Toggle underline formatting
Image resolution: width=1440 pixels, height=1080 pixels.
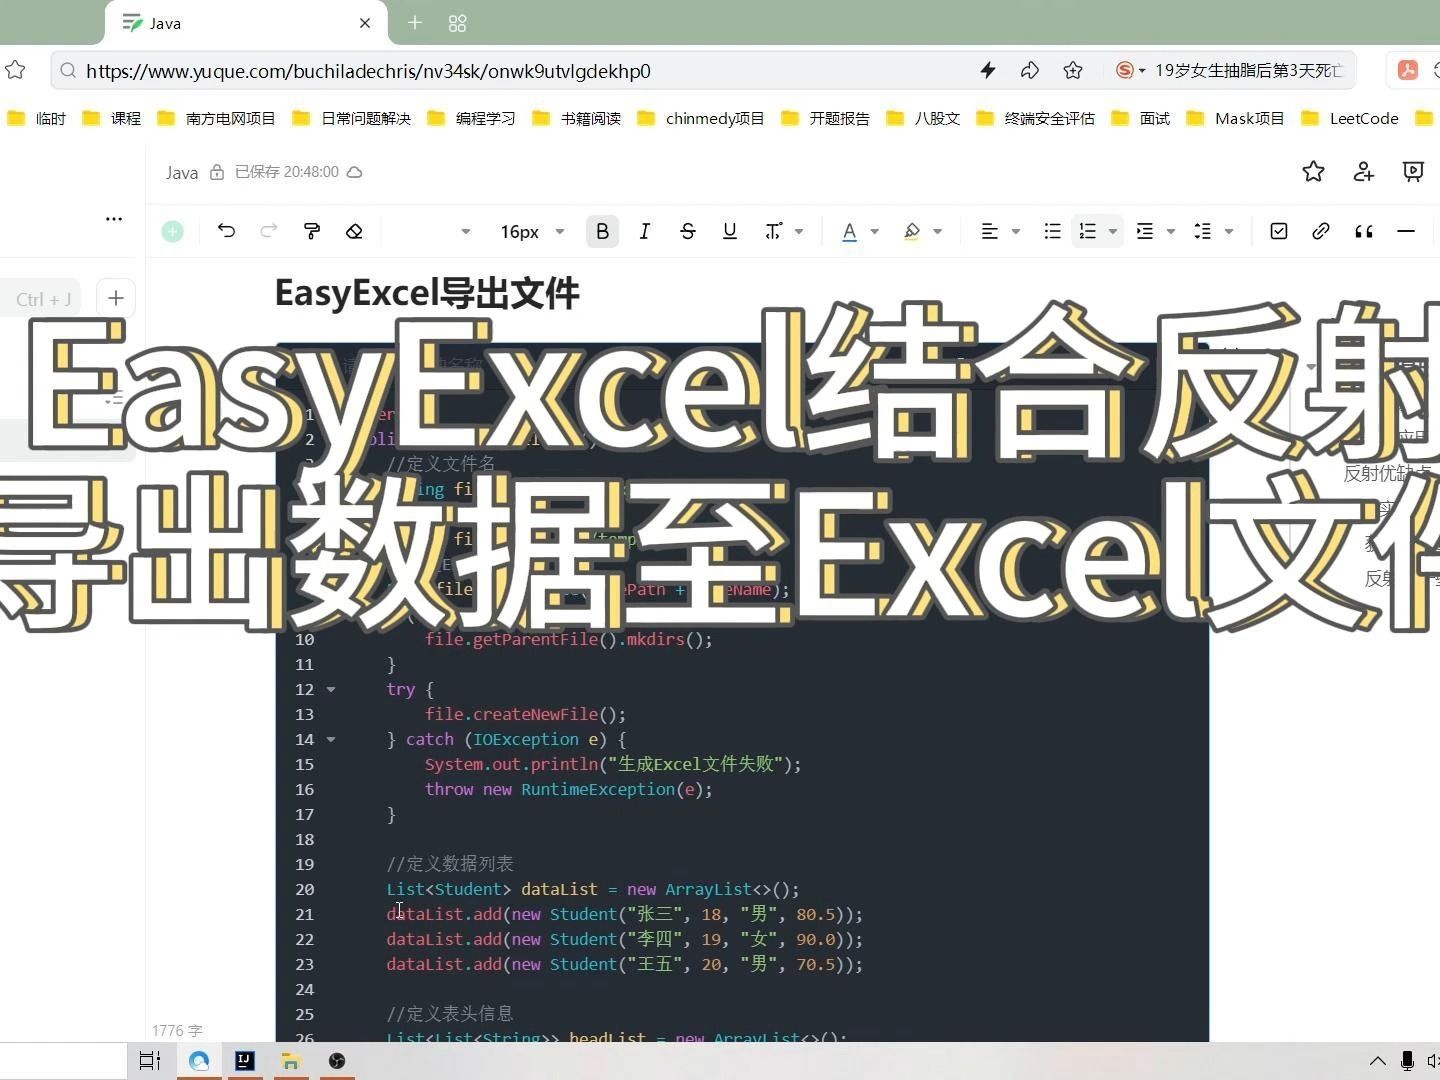point(730,231)
